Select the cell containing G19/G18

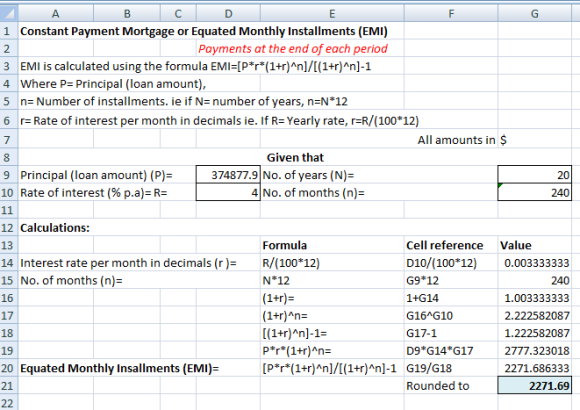(451, 368)
